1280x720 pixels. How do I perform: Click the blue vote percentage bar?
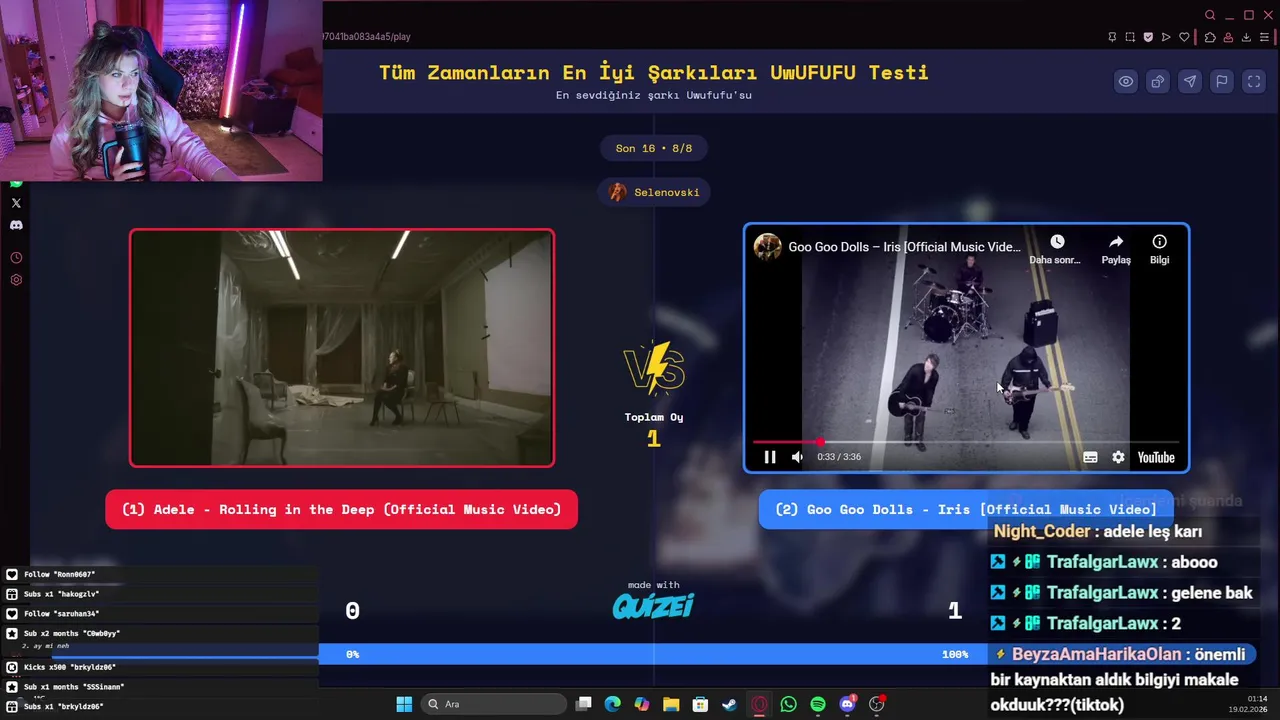pos(653,654)
